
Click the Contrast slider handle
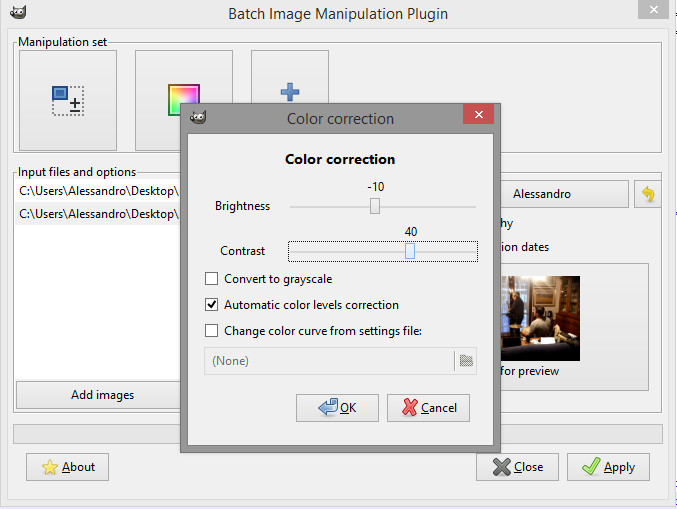click(x=410, y=251)
